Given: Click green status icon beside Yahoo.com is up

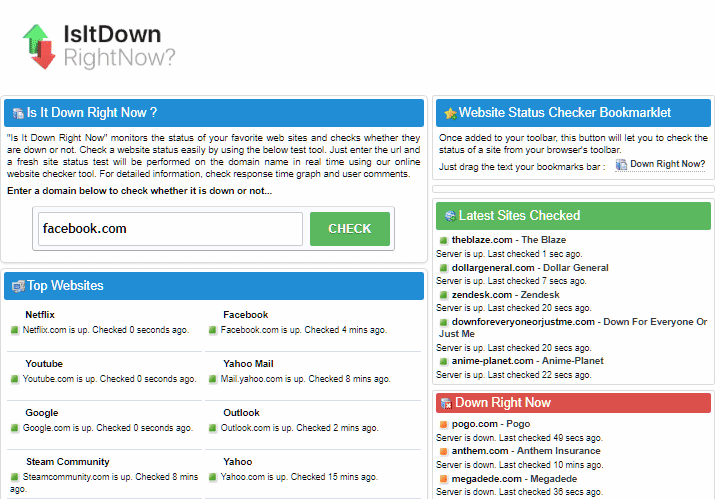Looking at the screenshot, I should pos(212,477).
